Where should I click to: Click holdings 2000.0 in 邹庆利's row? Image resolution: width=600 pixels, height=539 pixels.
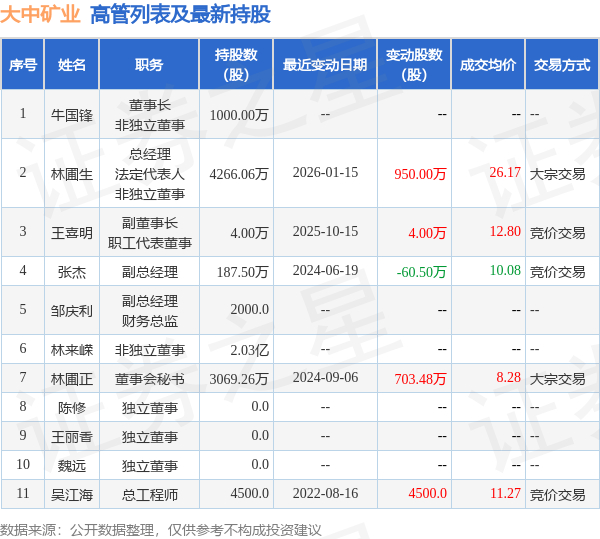click(x=249, y=309)
